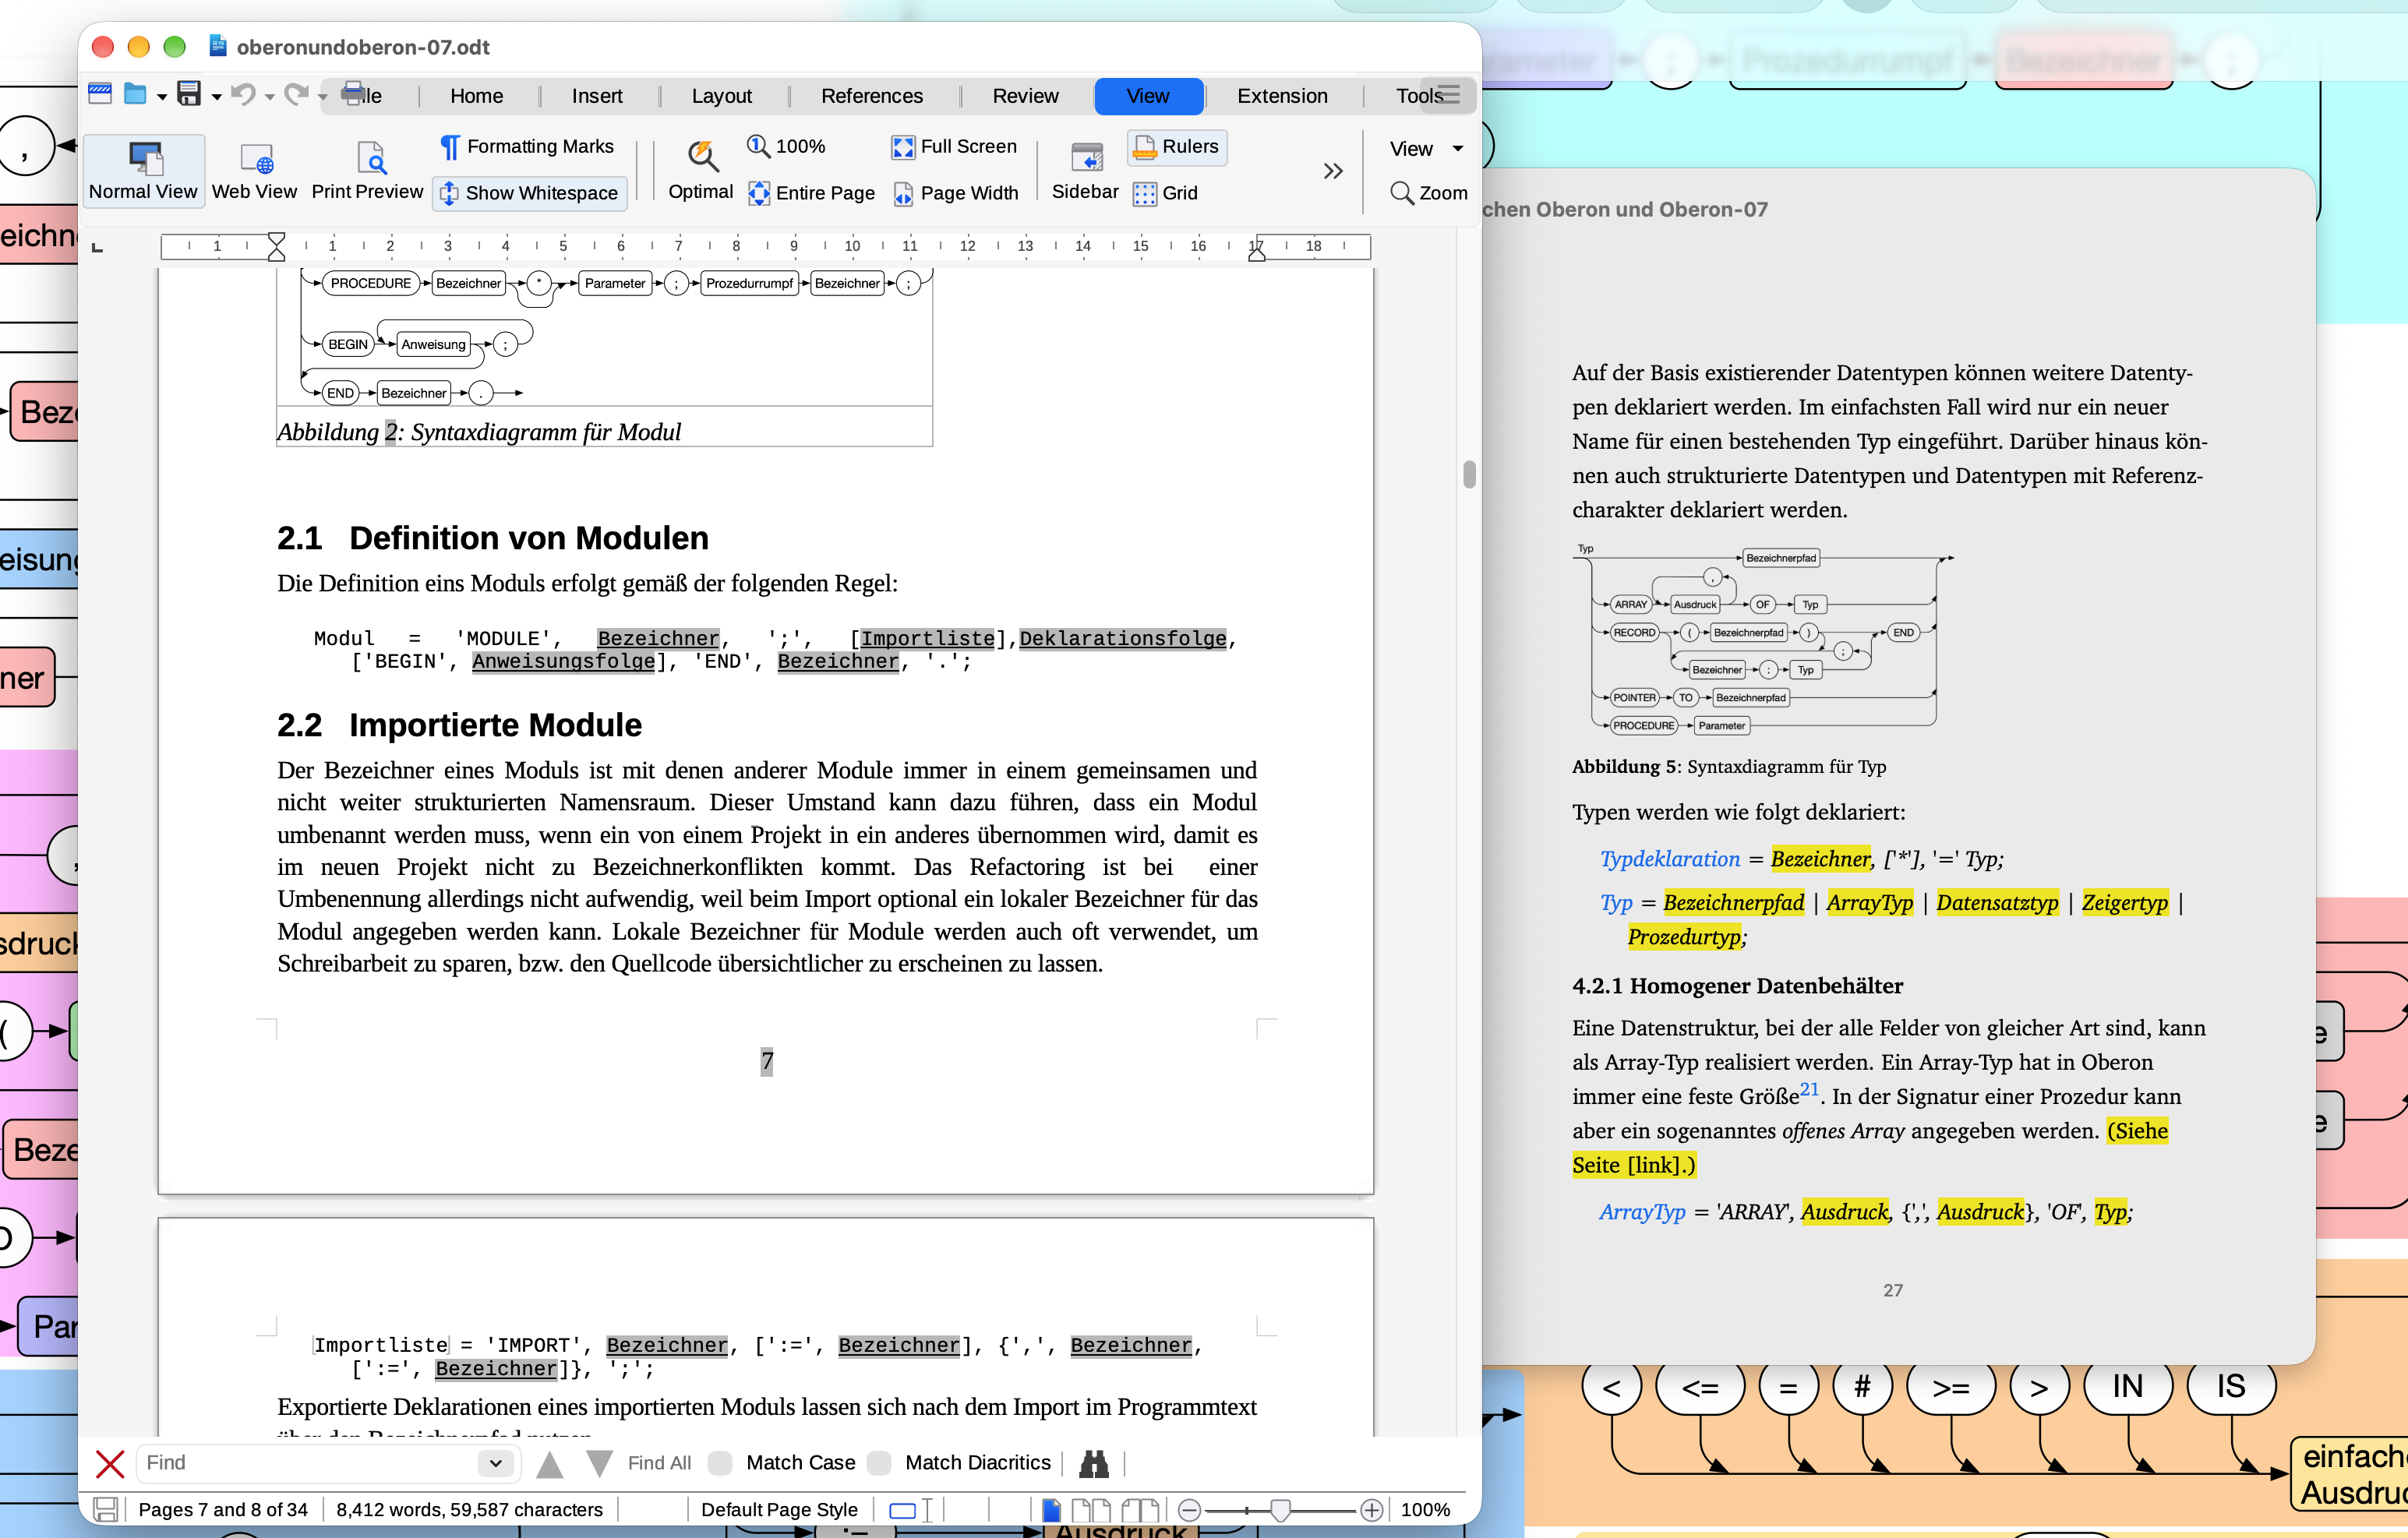Click the zoom out minus button
Image resolution: width=2408 pixels, height=1538 pixels.
pyautogui.click(x=1189, y=1510)
